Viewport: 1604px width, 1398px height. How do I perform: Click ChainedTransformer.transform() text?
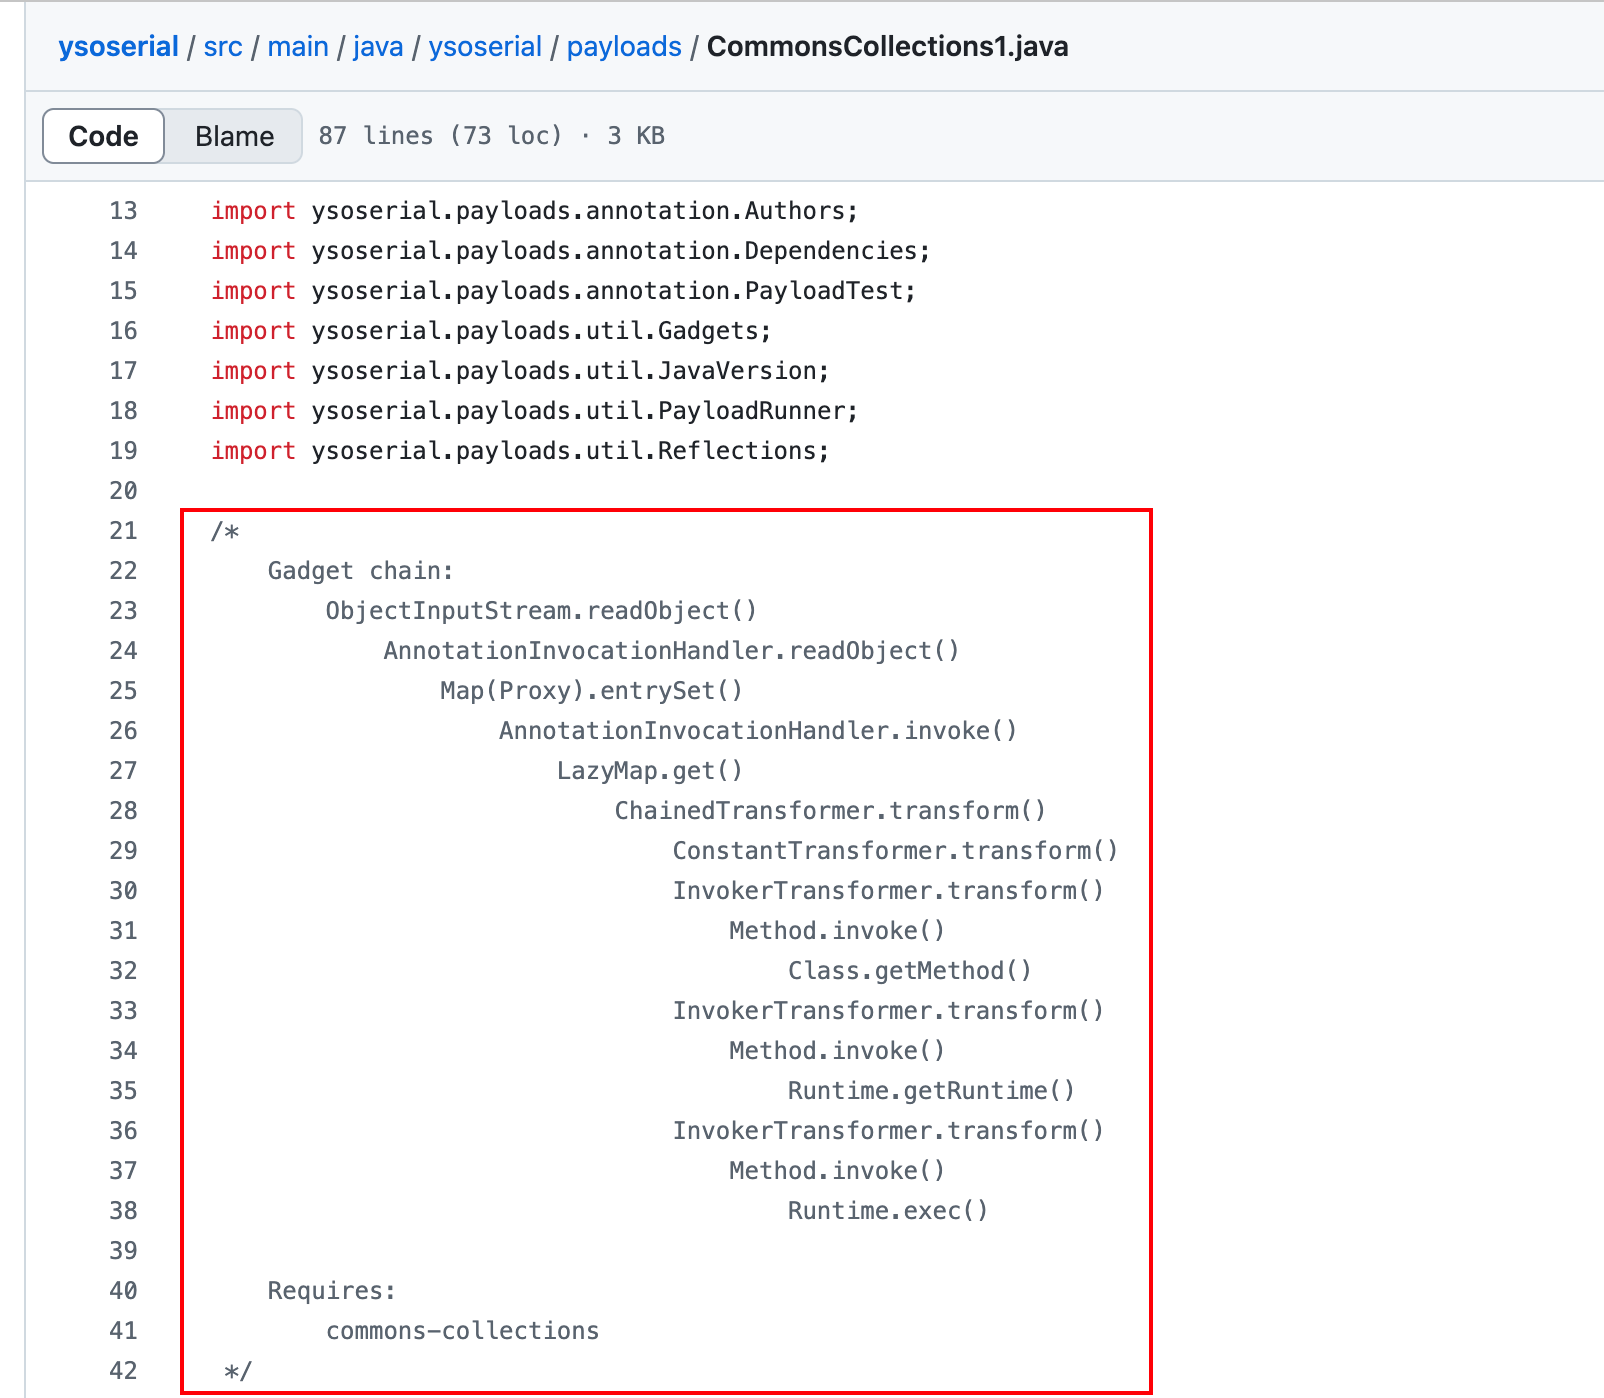click(x=830, y=811)
